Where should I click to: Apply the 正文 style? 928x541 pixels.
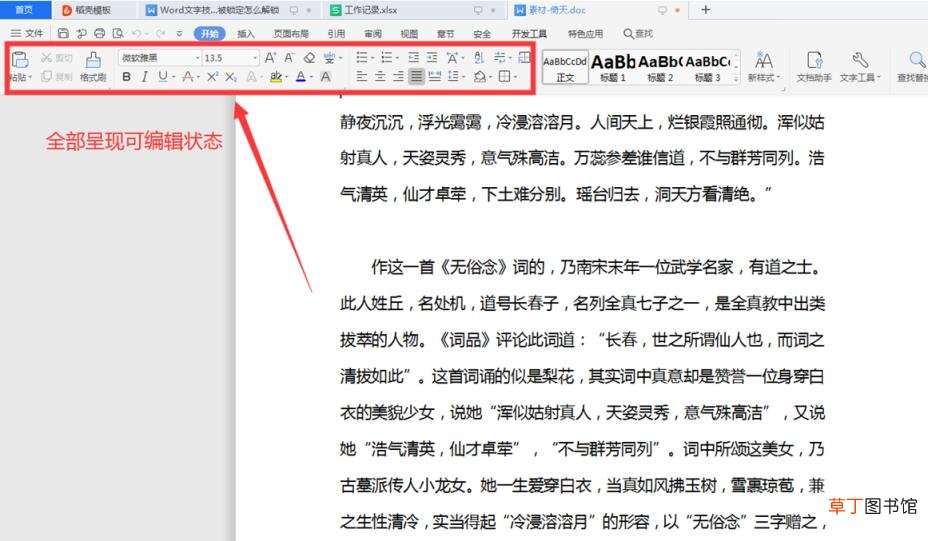tap(565, 67)
